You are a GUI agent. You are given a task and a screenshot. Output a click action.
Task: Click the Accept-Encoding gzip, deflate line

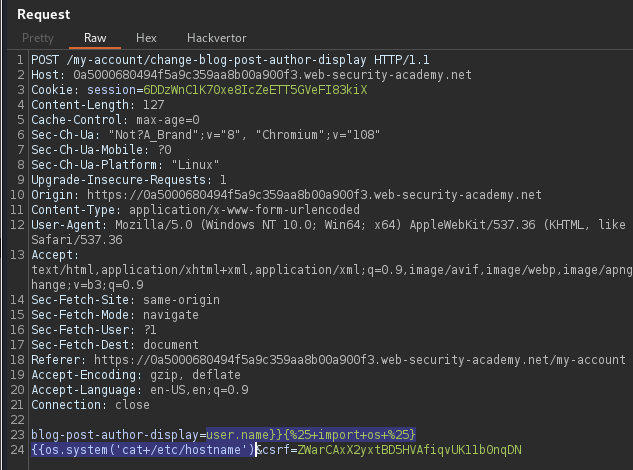point(136,375)
